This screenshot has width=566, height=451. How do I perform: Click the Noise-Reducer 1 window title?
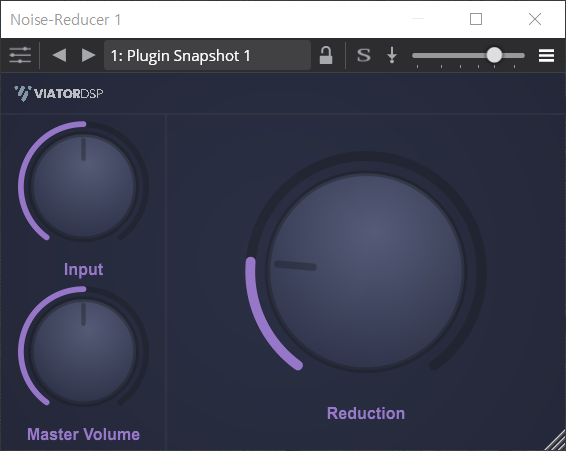tap(66, 19)
